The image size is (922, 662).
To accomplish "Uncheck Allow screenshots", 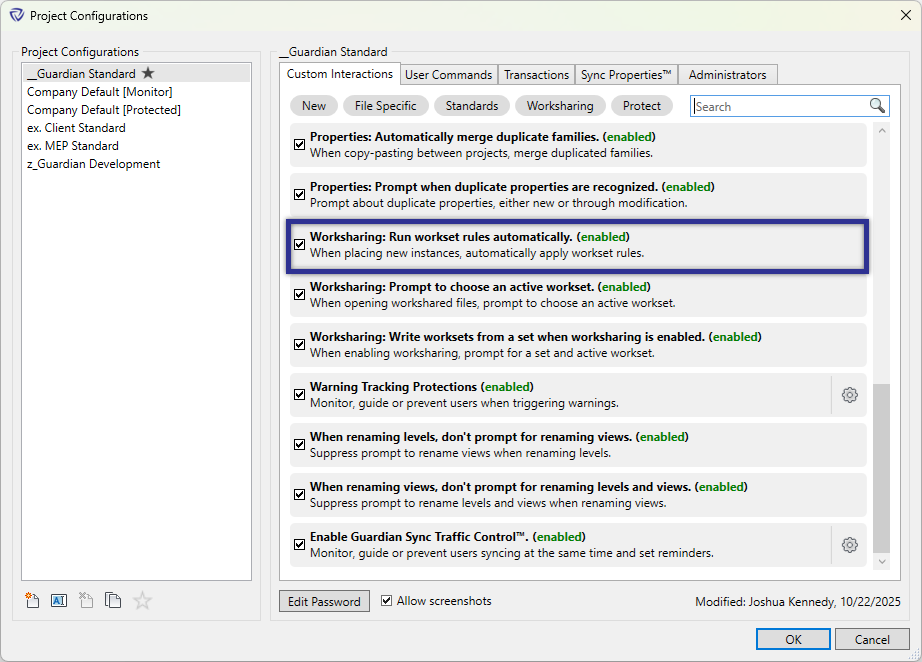I will 387,601.
